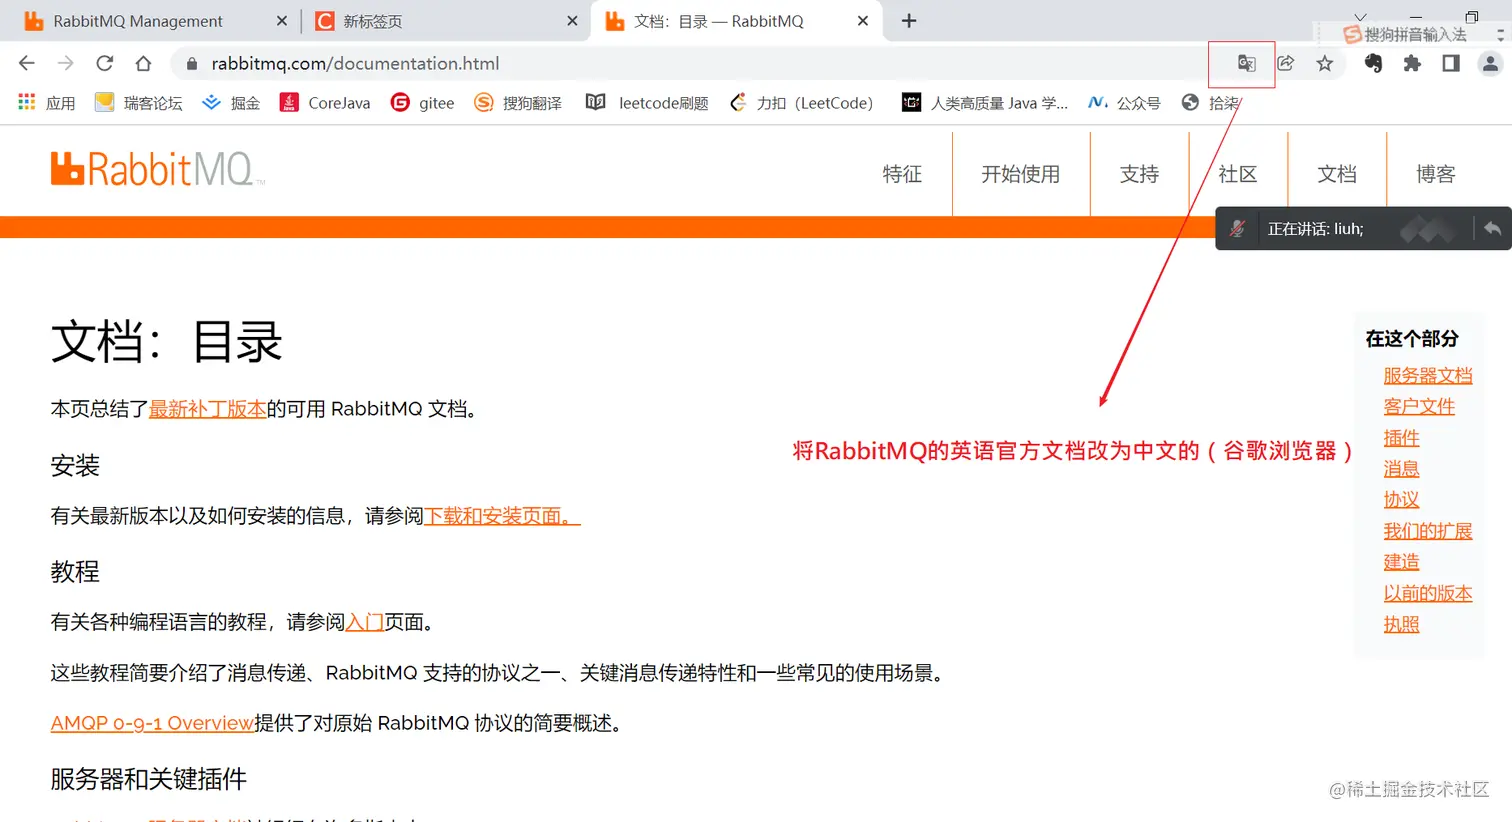Open the 开始使用 navigation item
Viewport: 1512px width, 822px height.
click(x=1020, y=174)
